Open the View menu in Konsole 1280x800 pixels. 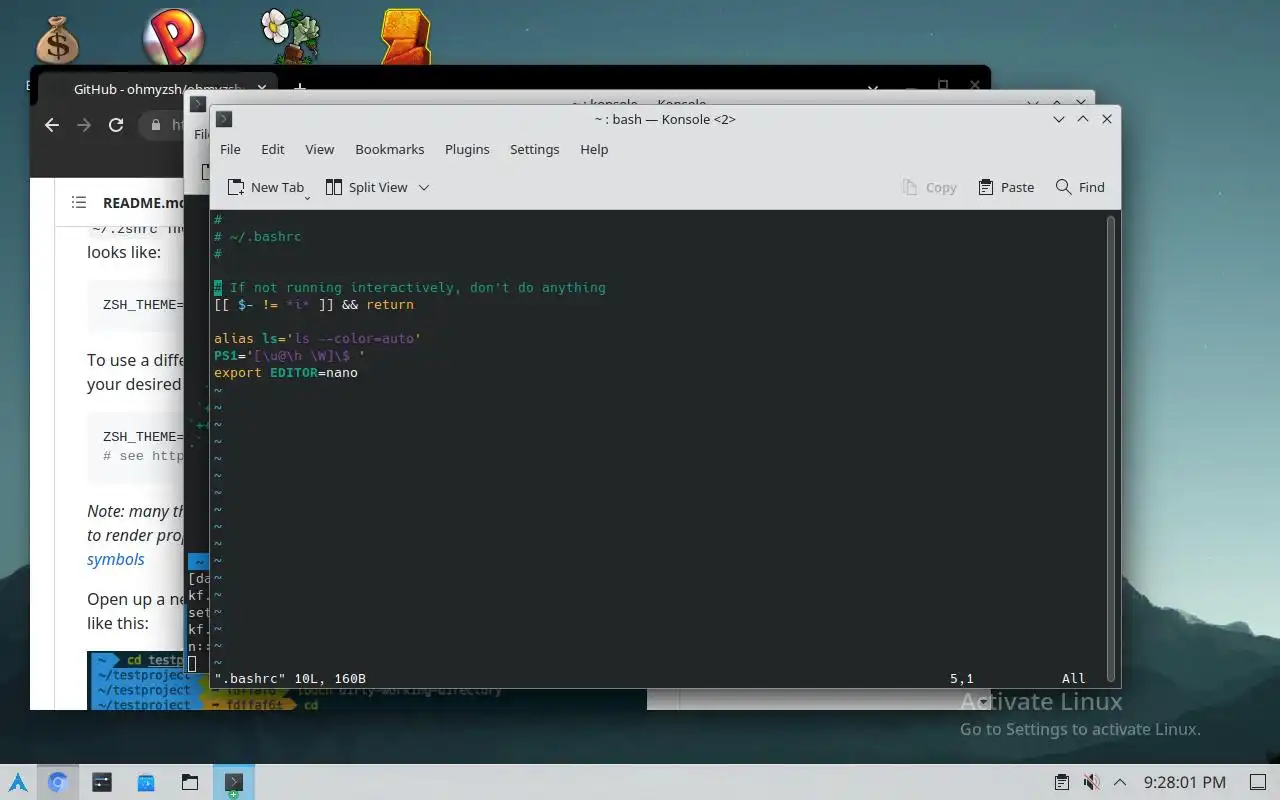pos(319,149)
